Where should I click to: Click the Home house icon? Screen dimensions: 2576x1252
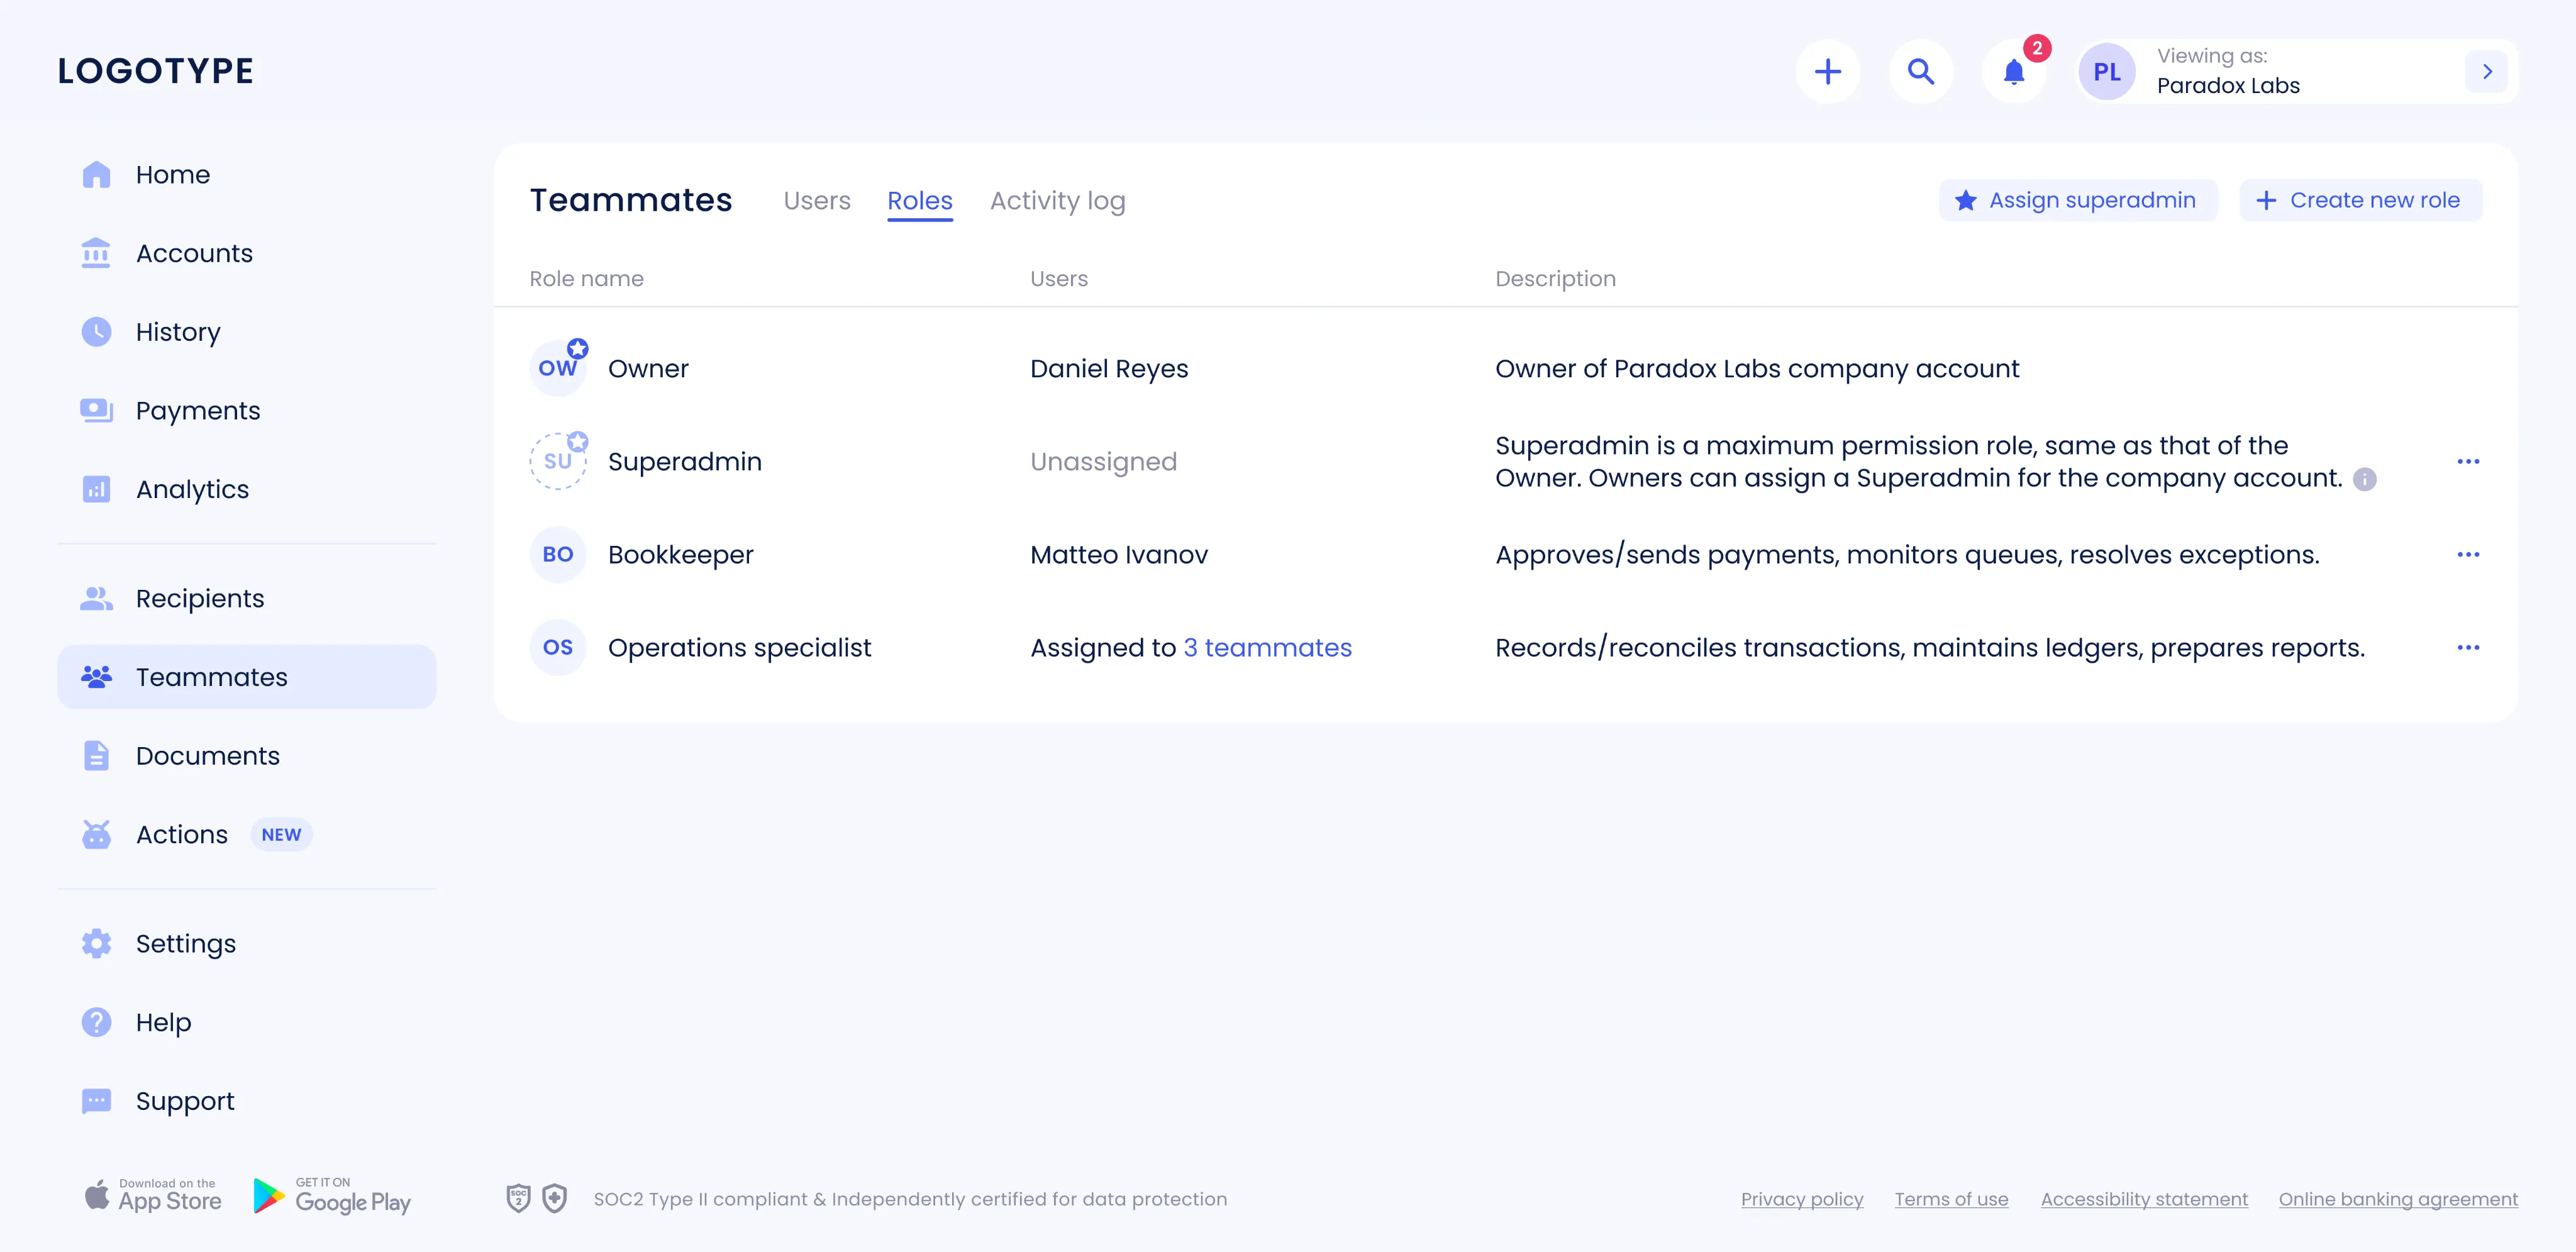[x=96, y=174]
